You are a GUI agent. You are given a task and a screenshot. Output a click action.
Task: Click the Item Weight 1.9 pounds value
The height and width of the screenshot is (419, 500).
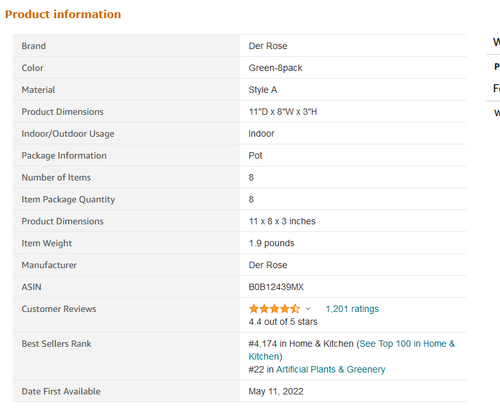271,243
